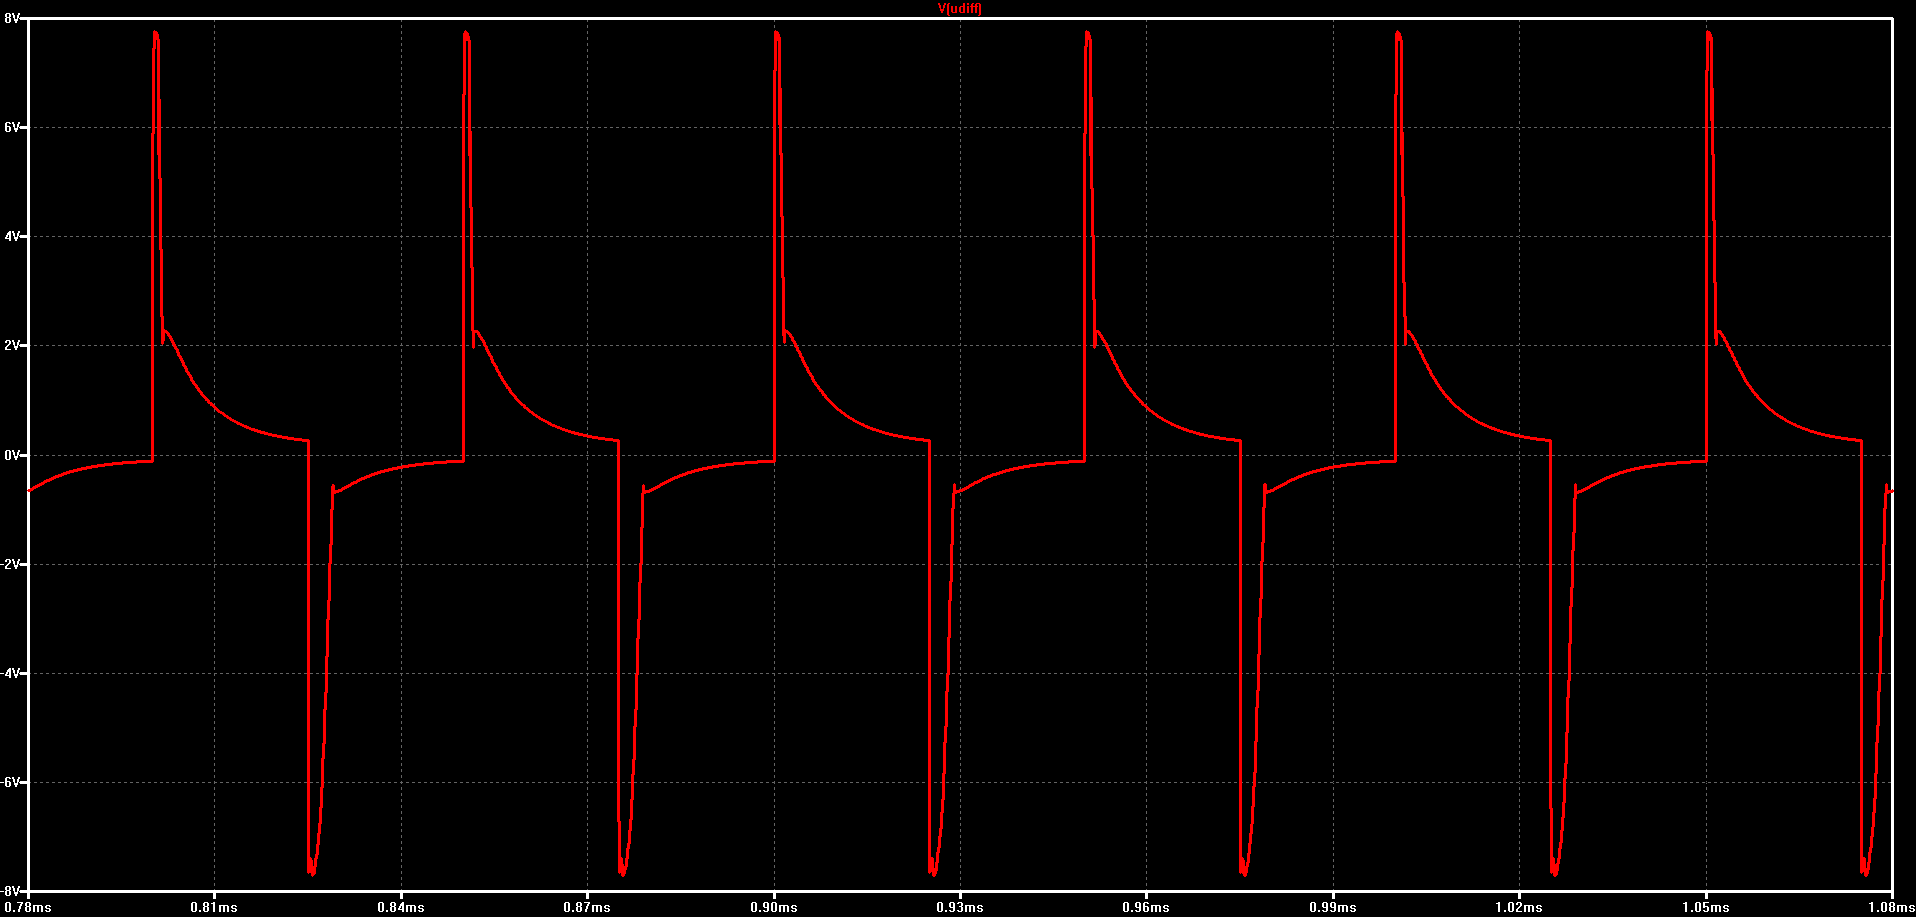Viewport: 1916px width, 917px height.
Task: Click the 0.90ms time axis label
Action: coord(774,908)
